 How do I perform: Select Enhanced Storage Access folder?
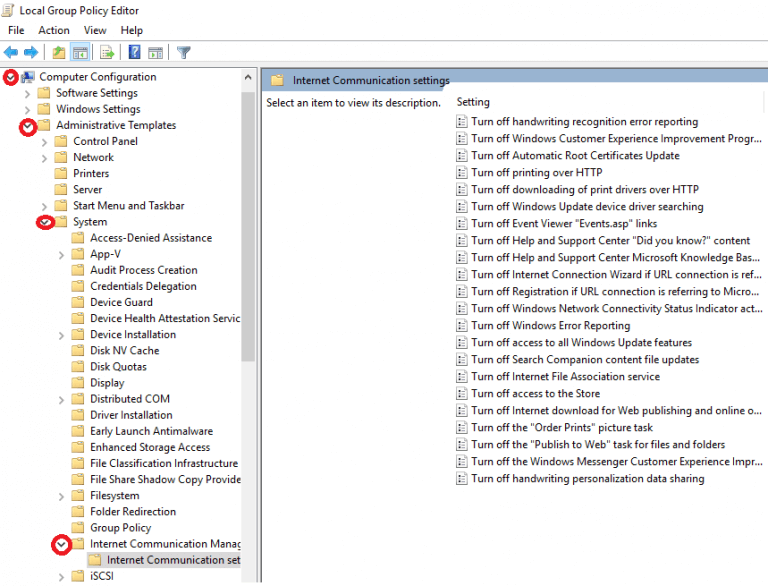point(150,447)
